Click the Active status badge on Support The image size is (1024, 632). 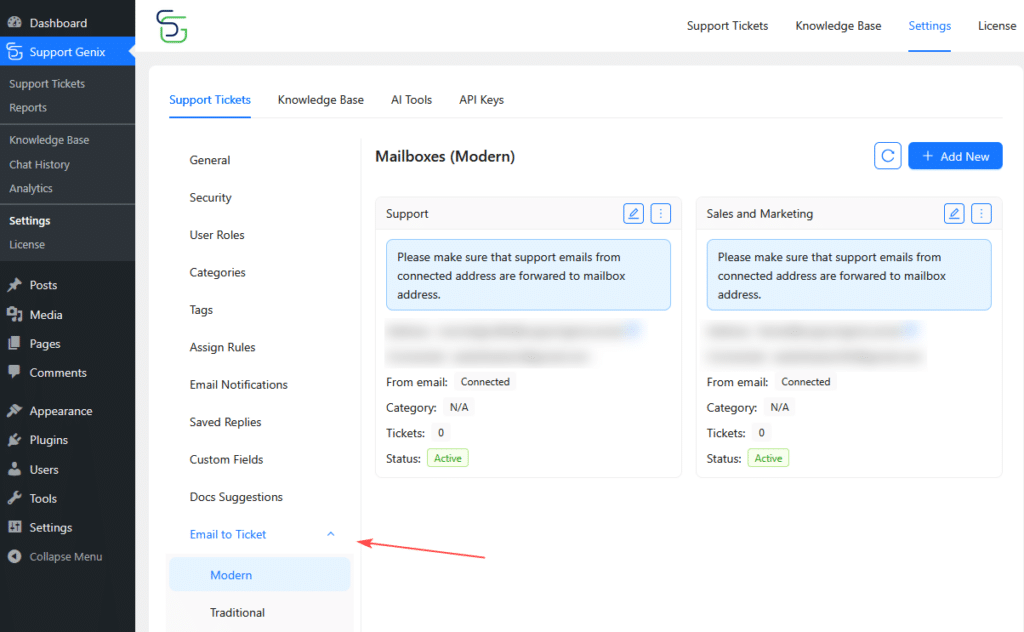click(447, 457)
